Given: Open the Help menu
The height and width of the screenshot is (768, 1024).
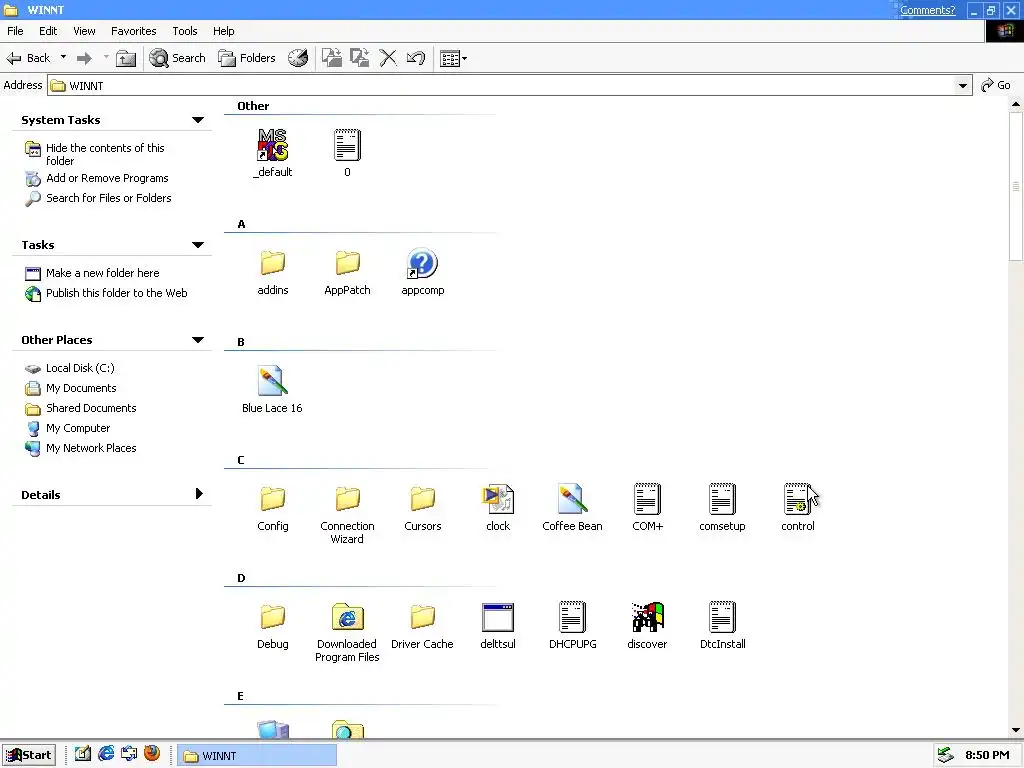Looking at the screenshot, I should tap(223, 31).
